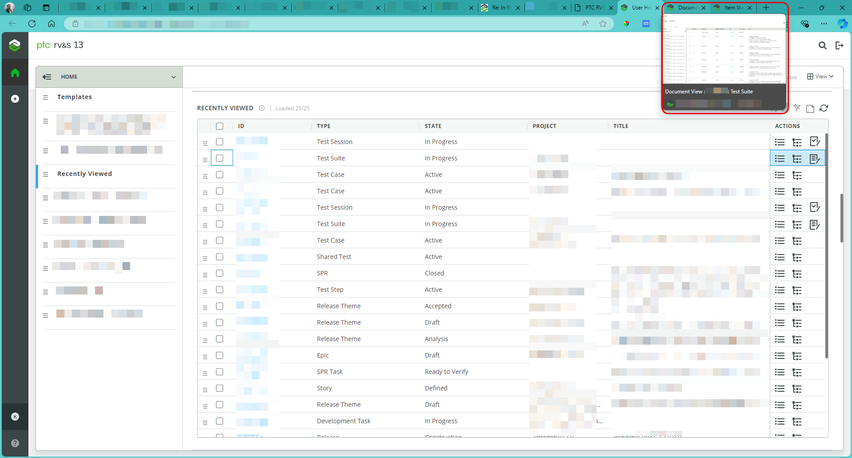Open document view for the SPR row

(x=780, y=274)
